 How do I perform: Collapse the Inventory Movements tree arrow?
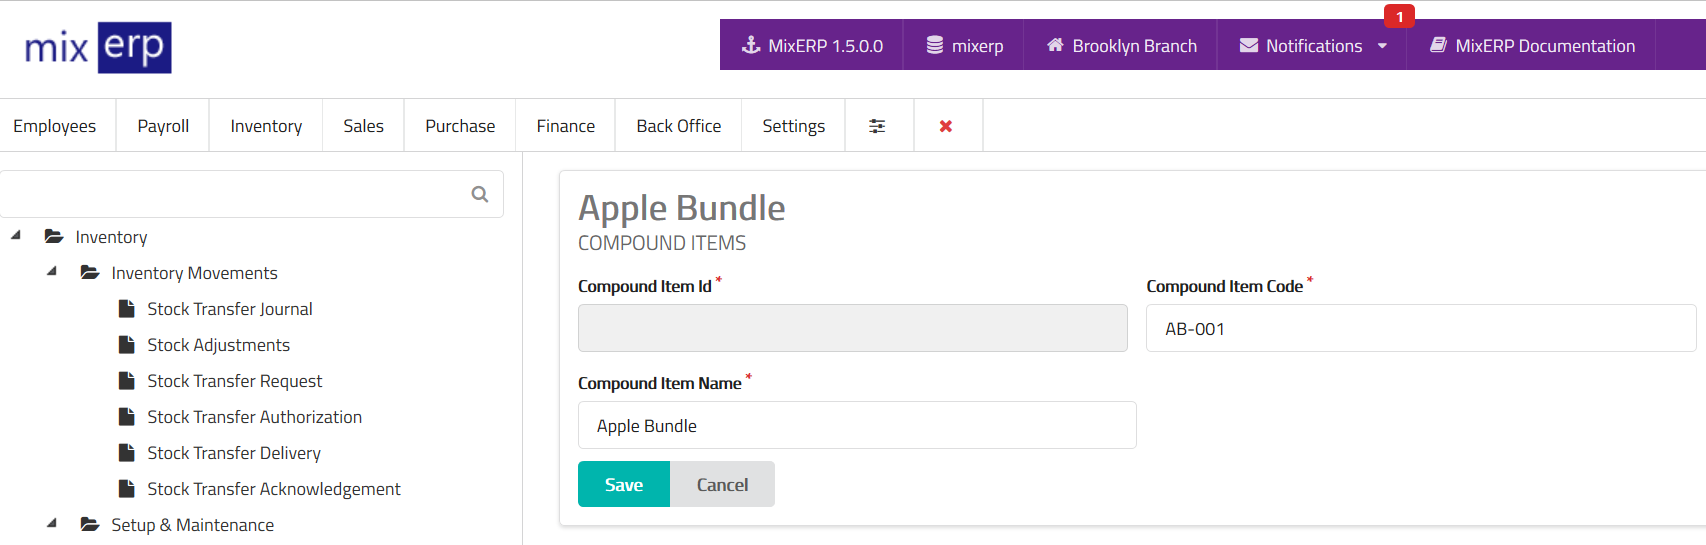pos(52,272)
